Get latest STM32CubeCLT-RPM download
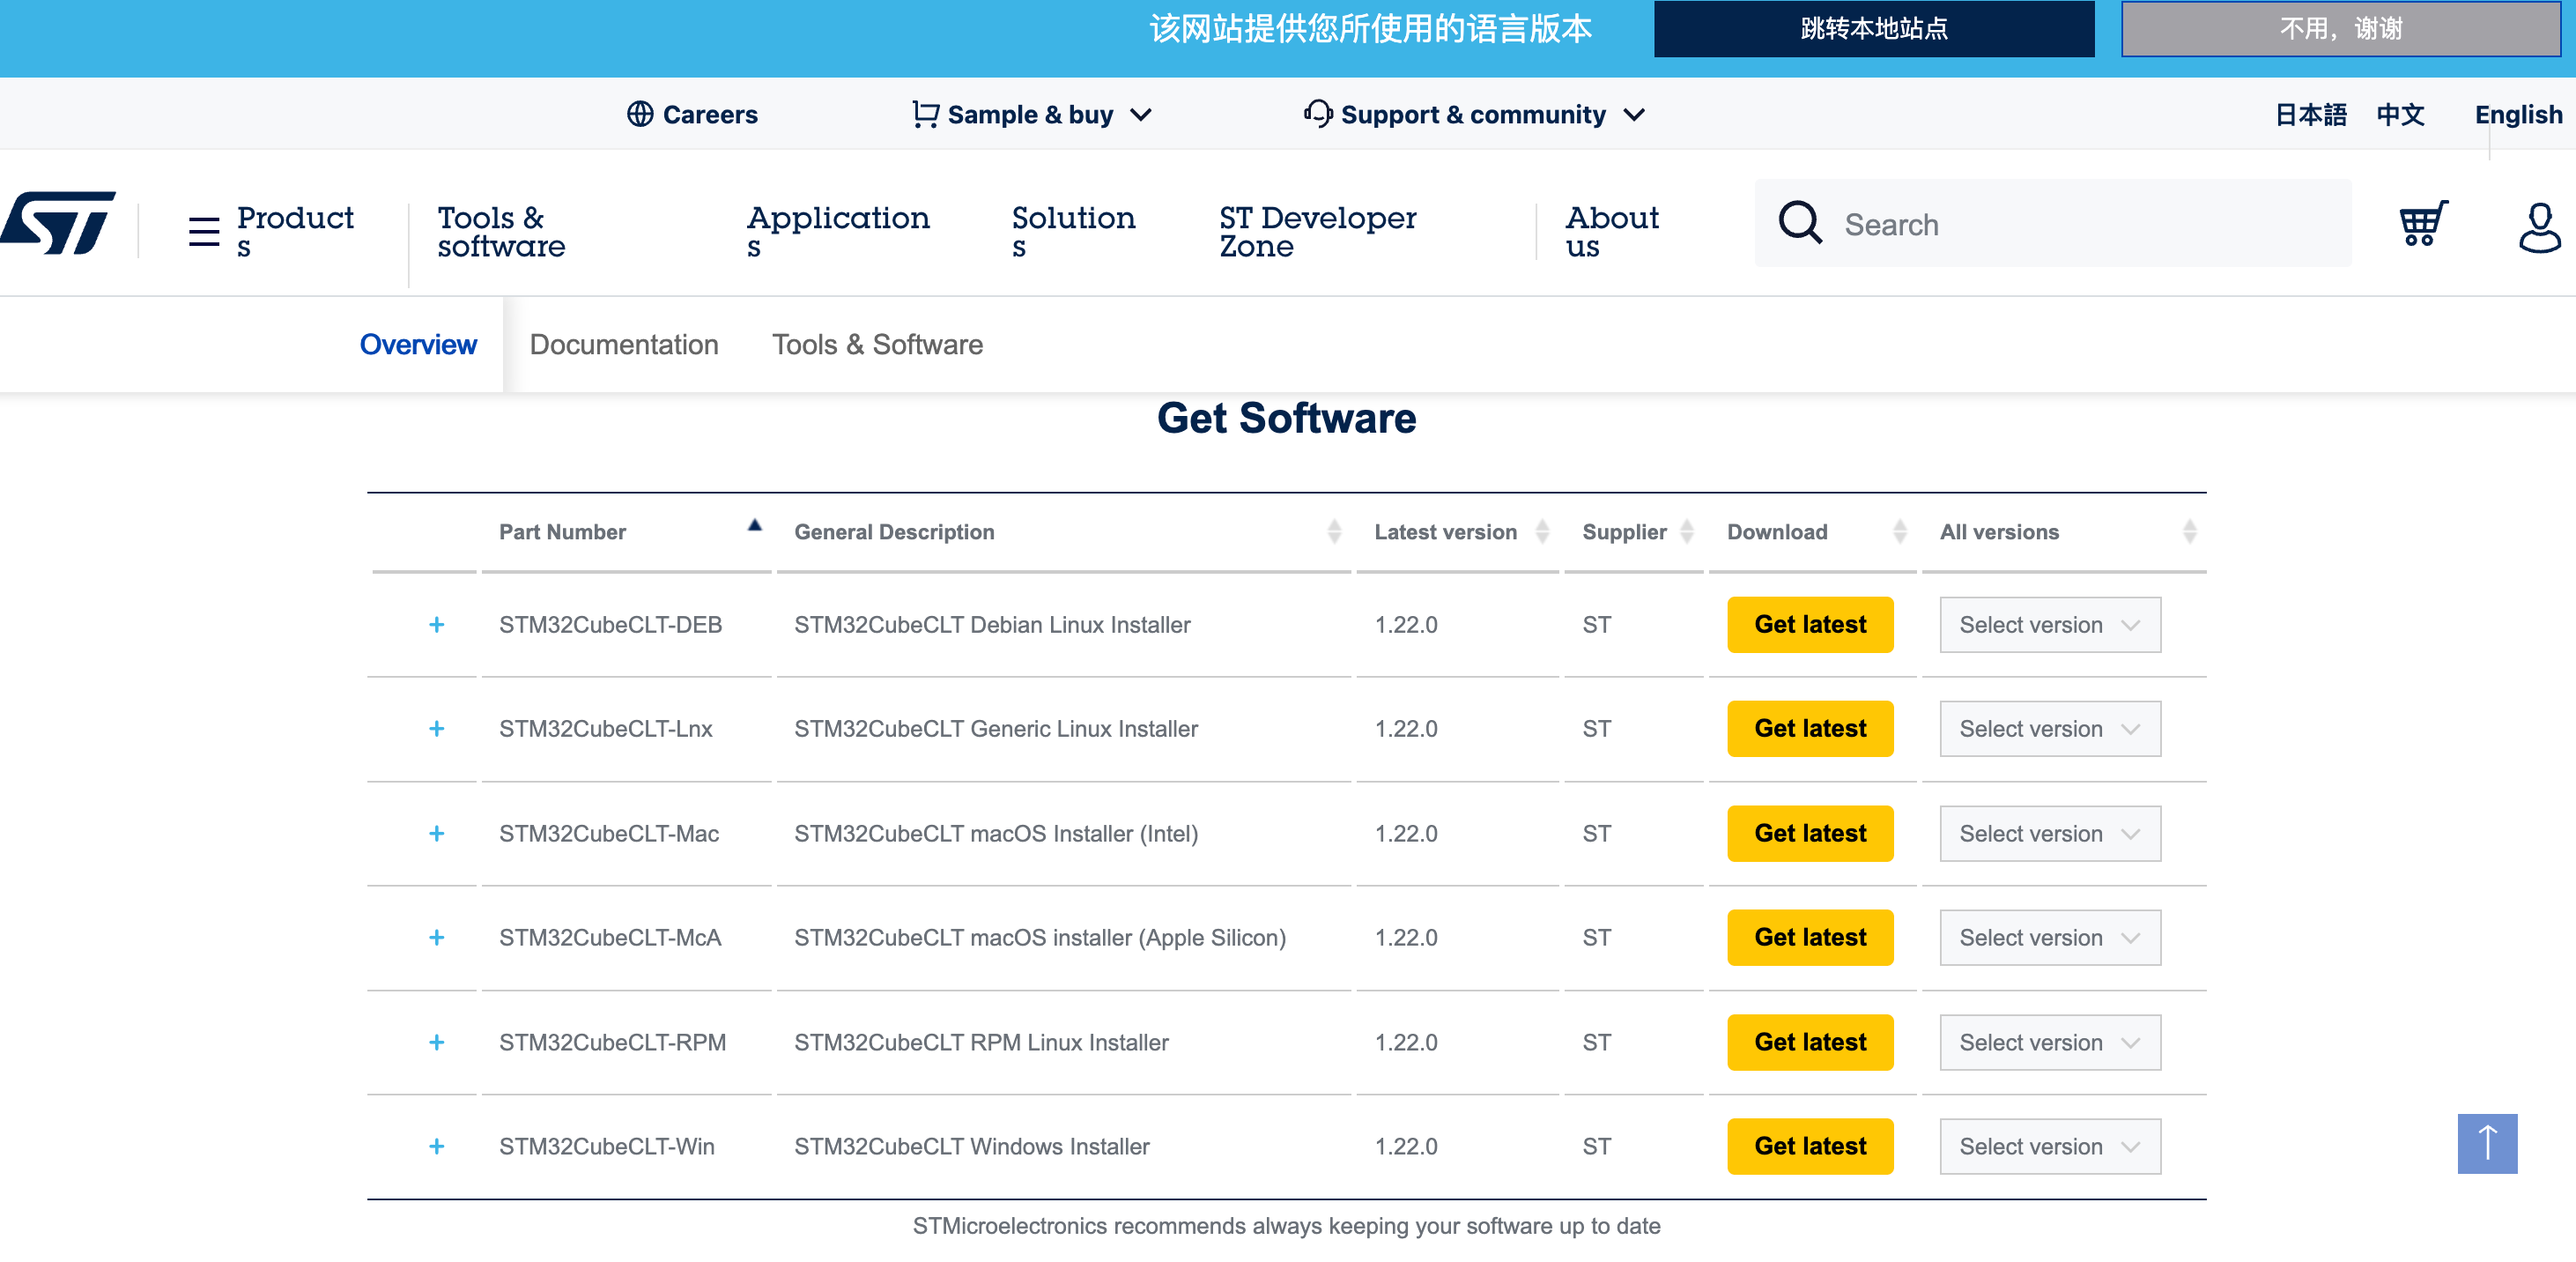This screenshot has height=1262, width=2576. point(1810,1042)
